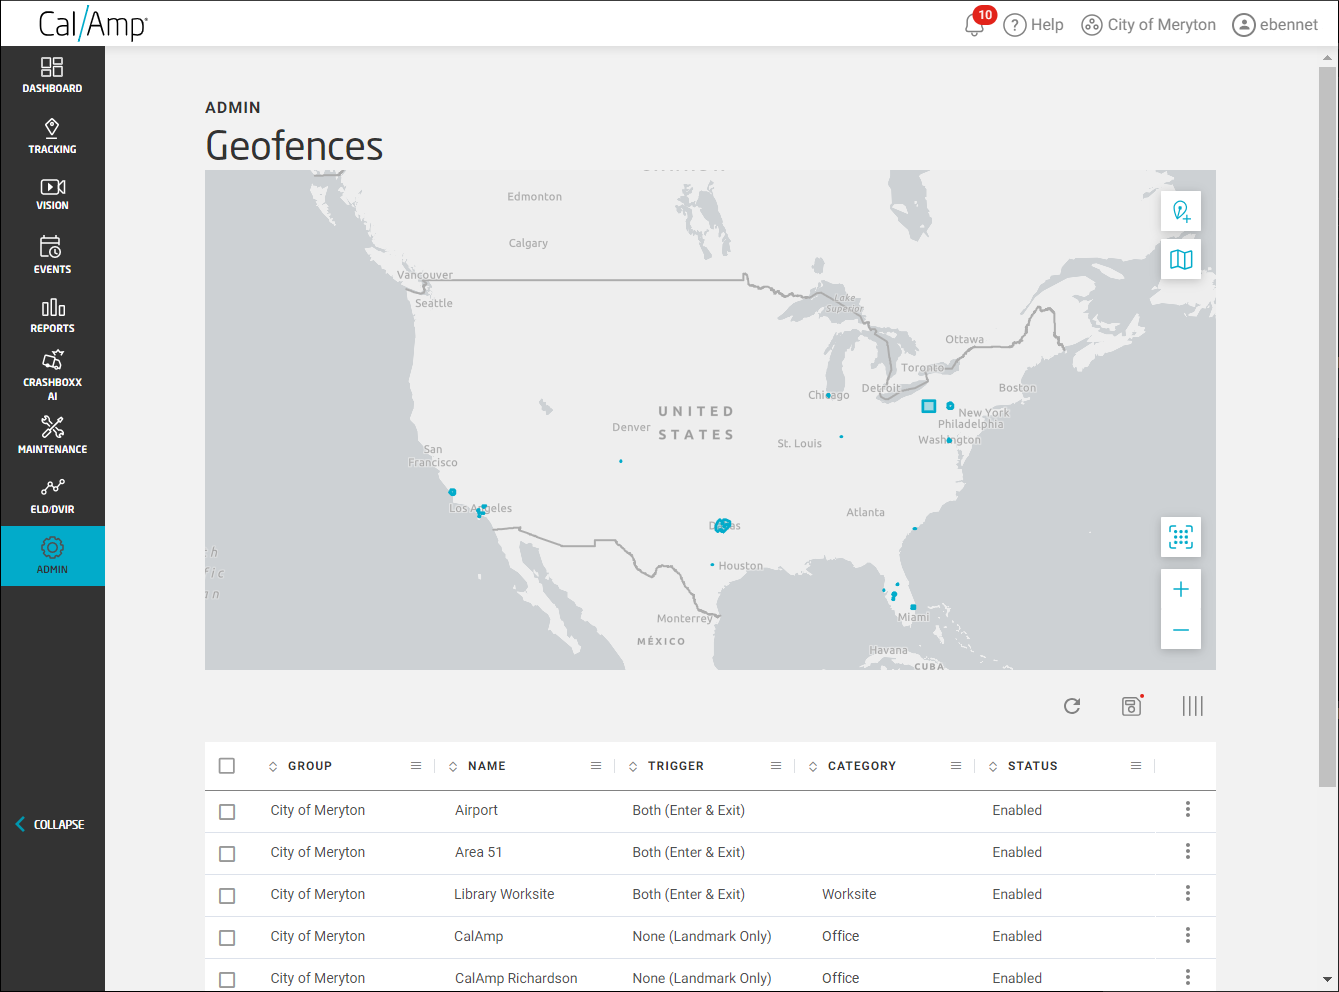Viewport: 1339px width, 992px height.
Task: Click the scrollbar down arrow
Action: point(1327,980)
